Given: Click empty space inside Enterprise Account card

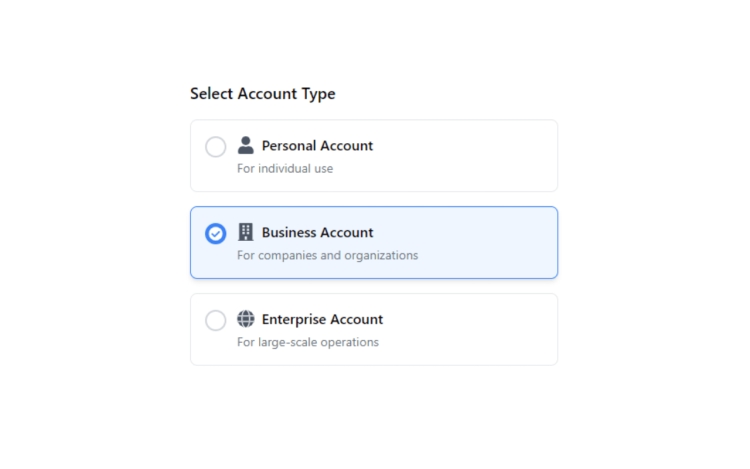Looking at the screenshot, I should 474,329.
